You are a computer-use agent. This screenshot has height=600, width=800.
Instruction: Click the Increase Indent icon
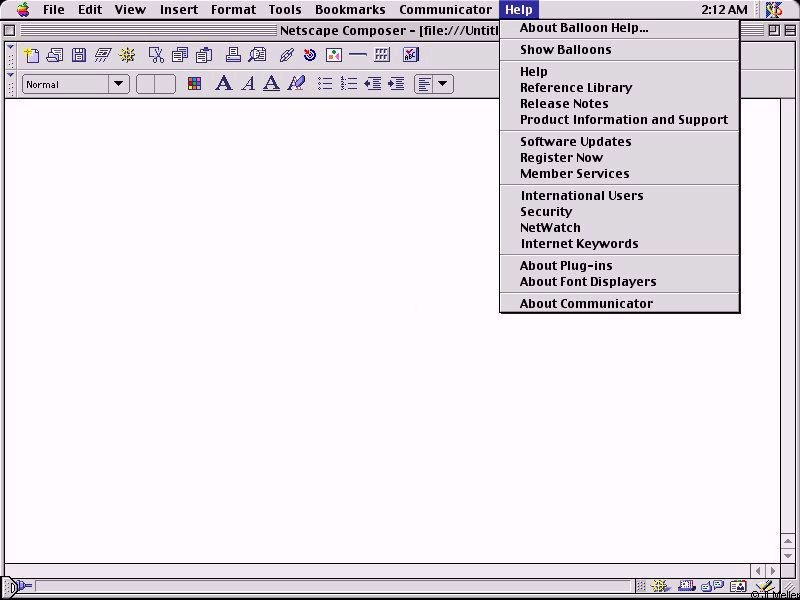[396, 84]
